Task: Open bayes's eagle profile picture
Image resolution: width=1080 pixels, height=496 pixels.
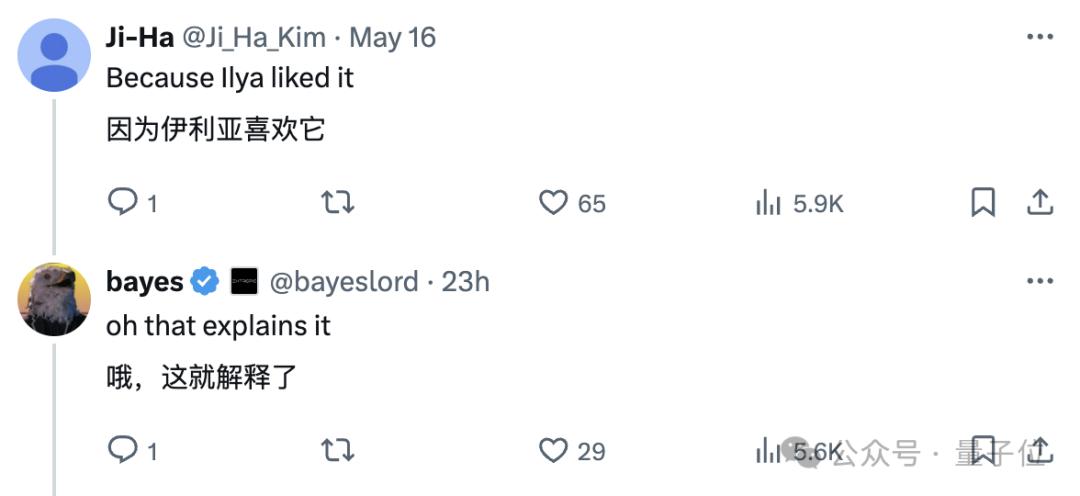Action: tap(54, 299)
